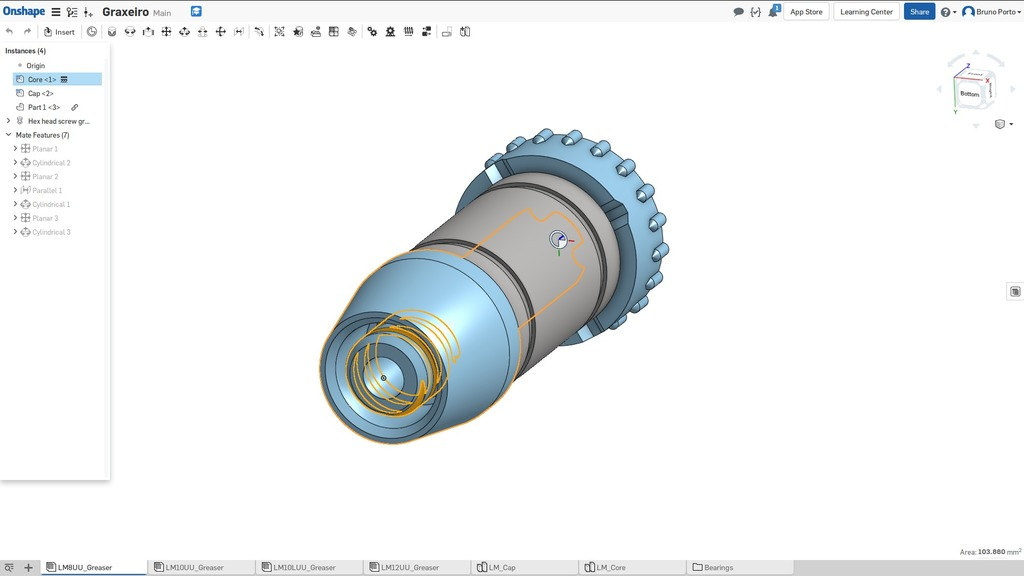Select the Fastened mate tool
1024x576 pixels.
point(112,31)
